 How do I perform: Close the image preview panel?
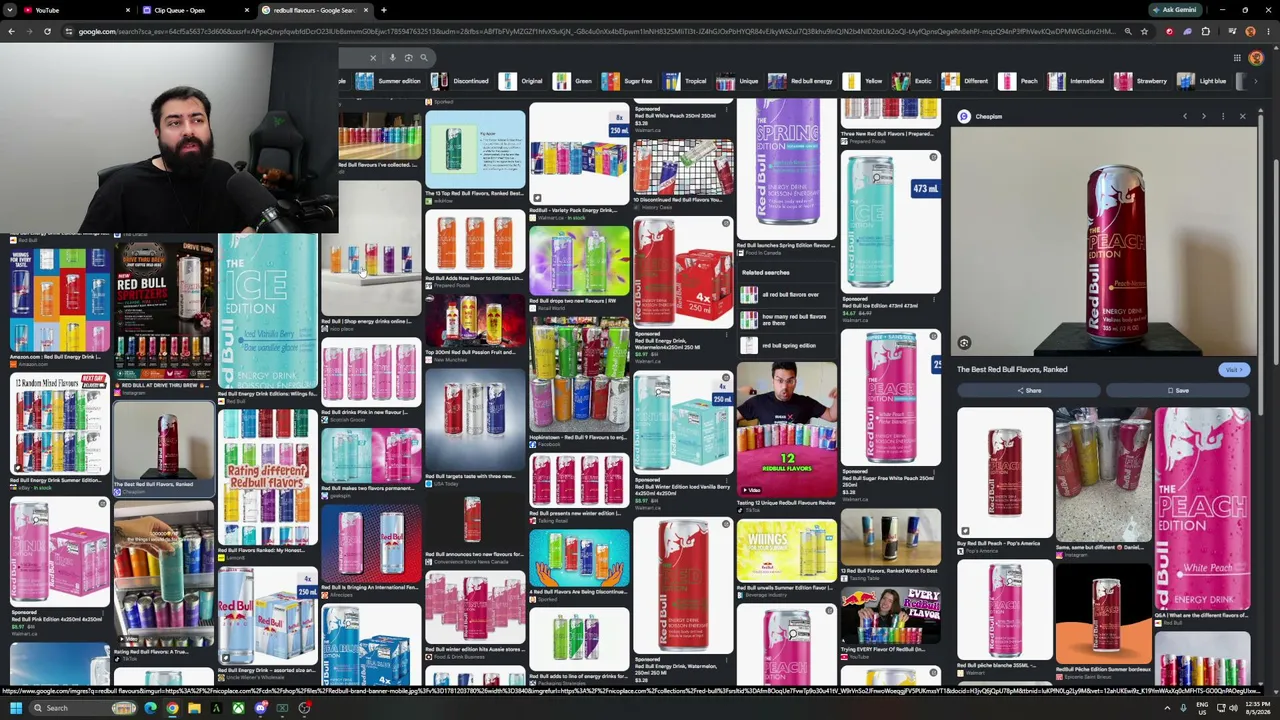pos(1243,117)
